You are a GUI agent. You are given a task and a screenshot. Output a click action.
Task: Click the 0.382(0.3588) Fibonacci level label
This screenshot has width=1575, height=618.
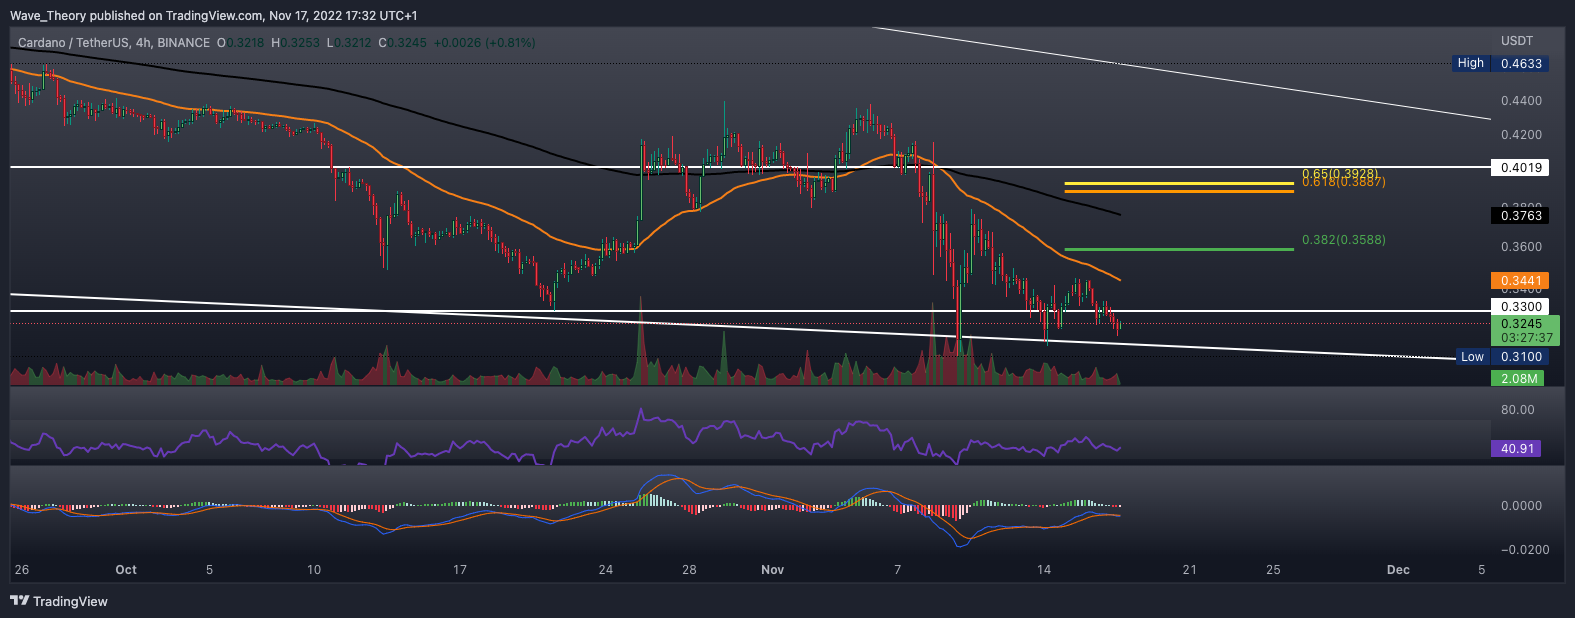(x=1343, y=240)
